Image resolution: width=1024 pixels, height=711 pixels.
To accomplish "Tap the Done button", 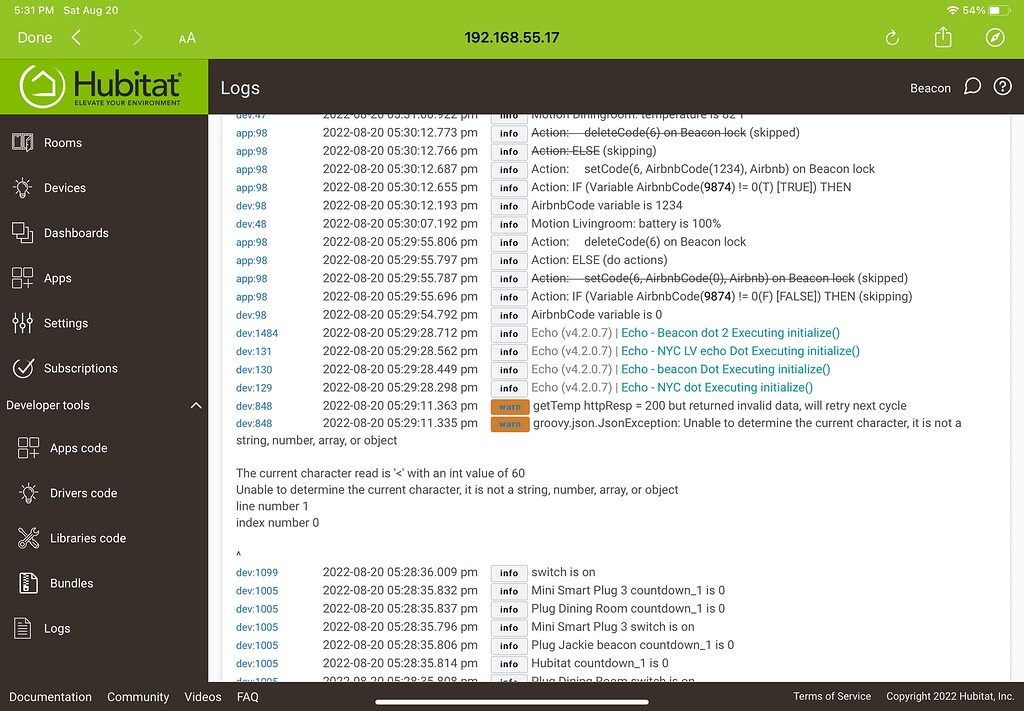I will point(34,37).
